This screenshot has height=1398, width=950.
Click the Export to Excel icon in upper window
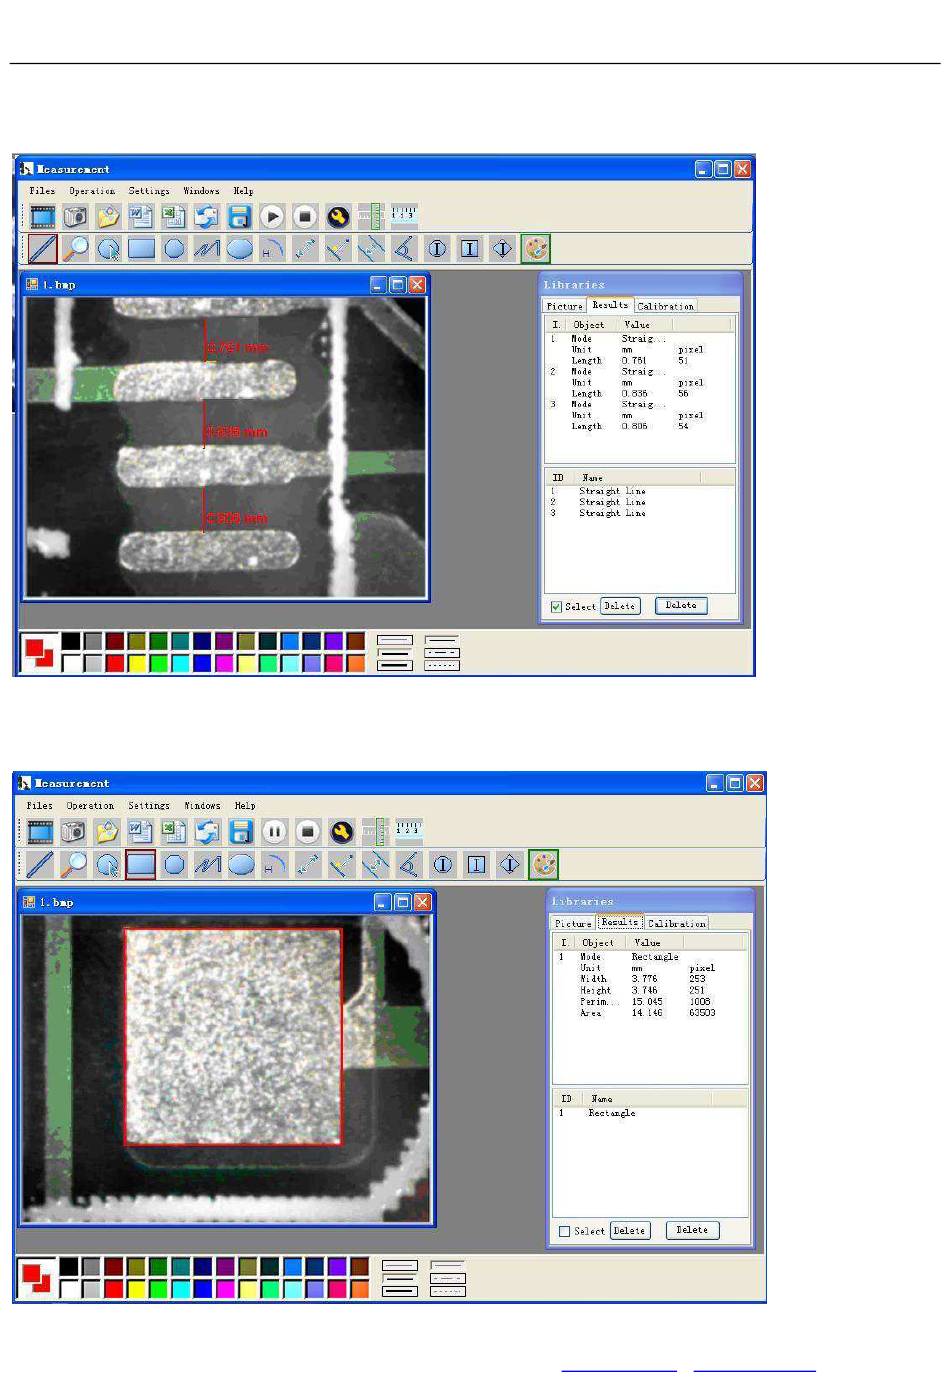coord(174,216)
